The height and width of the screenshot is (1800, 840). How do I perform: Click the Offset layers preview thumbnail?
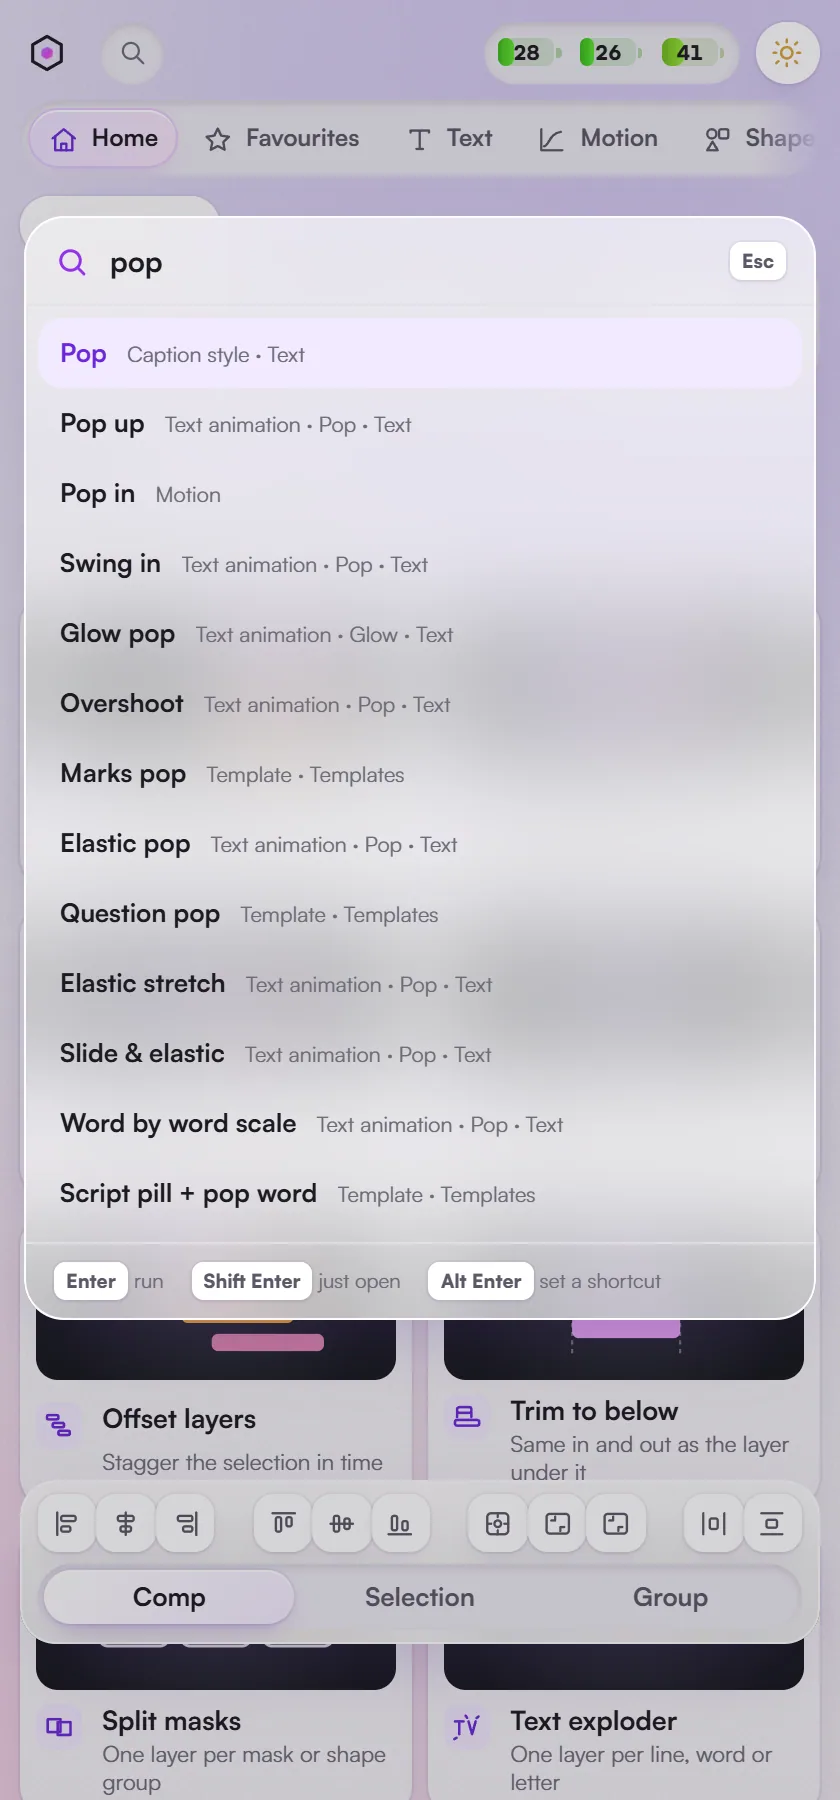click(x=216, y=1349)
